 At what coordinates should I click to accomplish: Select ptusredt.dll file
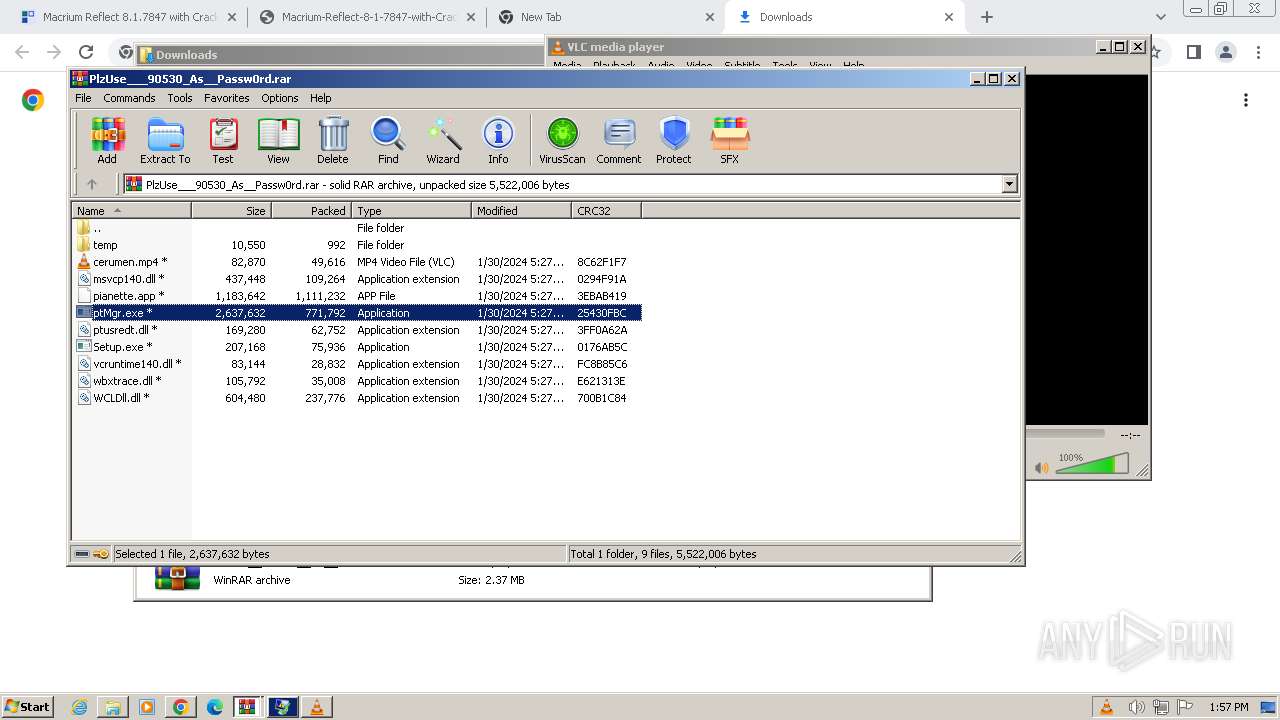tap(357, 330)
